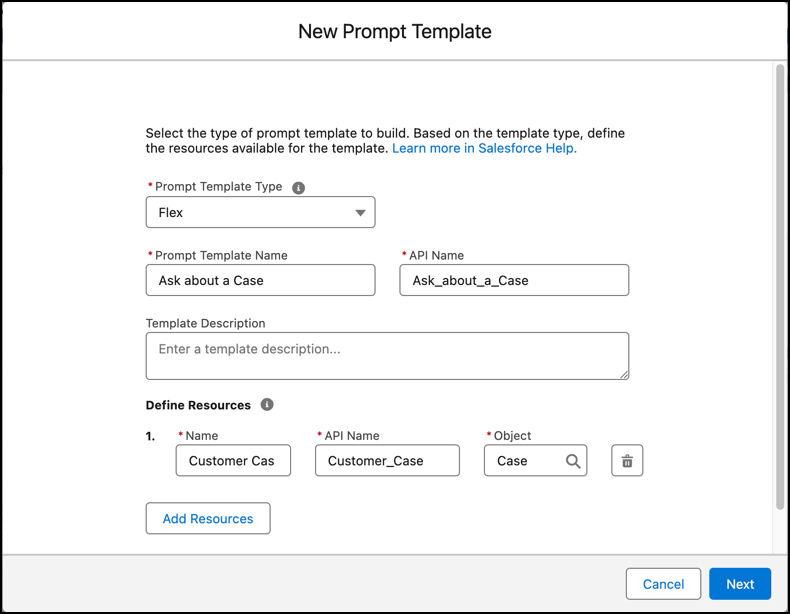This screenshot has height=614, width=790.
Task: Proceed by clicking the Next button
Action: coord(740,584)
